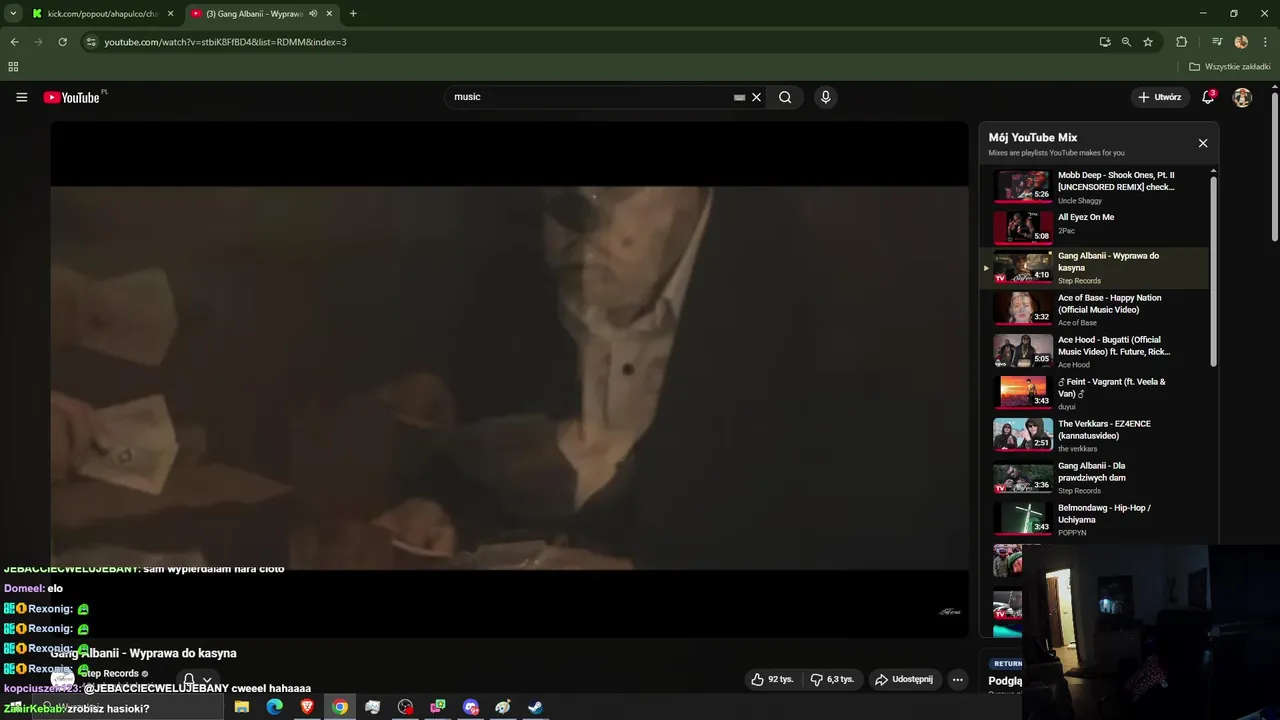Reload the page with refresh icon
The height and width of the screenshot is (720, 1280).
[62, 42]
